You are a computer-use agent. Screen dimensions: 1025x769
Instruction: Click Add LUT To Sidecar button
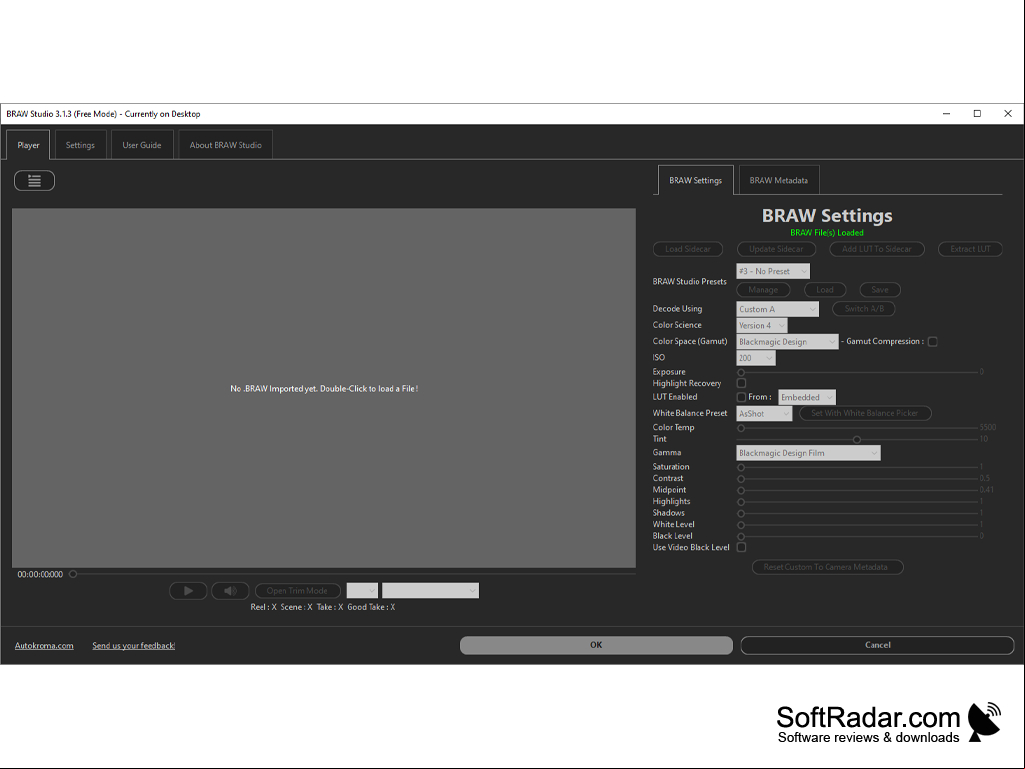click(877, 249)
